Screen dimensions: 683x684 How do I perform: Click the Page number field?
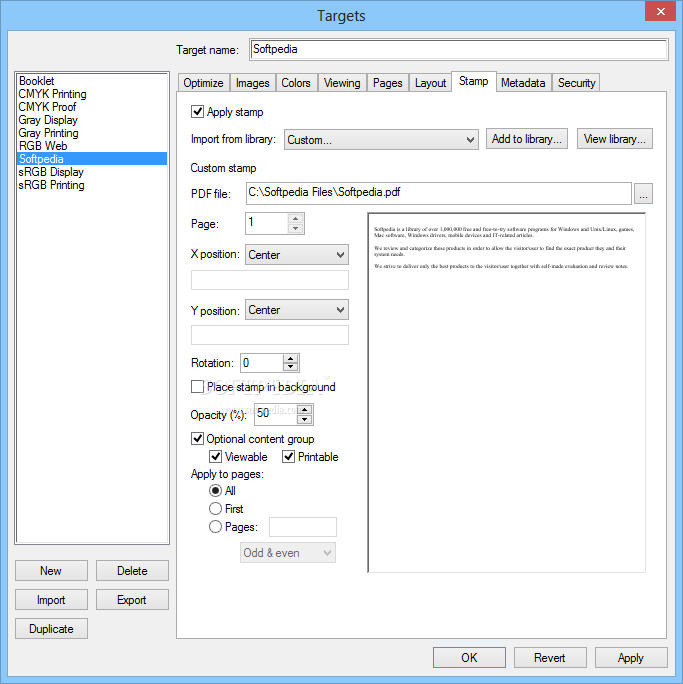pyautogui.click(x=267, y=223)
